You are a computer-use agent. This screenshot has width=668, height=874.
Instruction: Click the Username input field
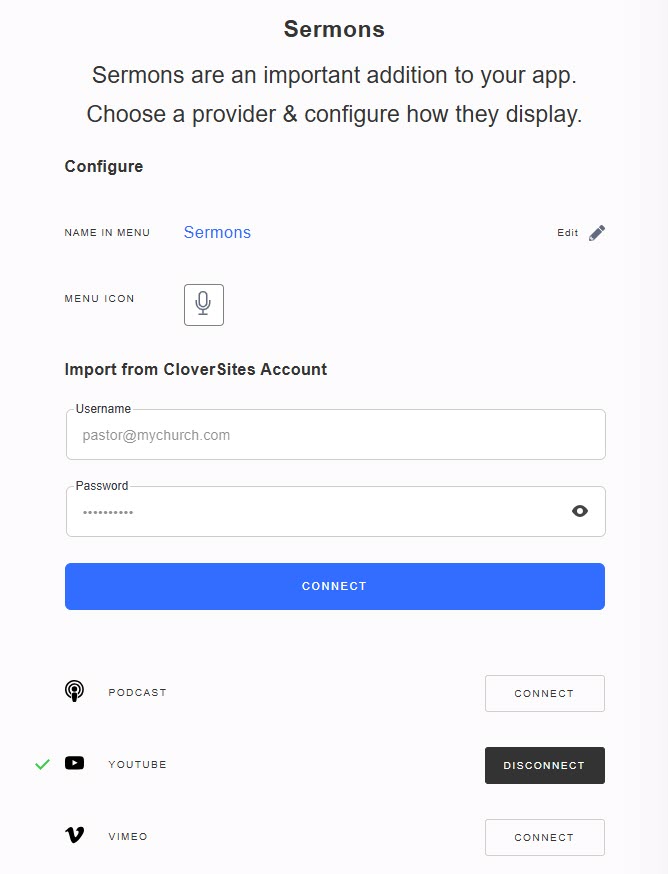tap(335, 435)
